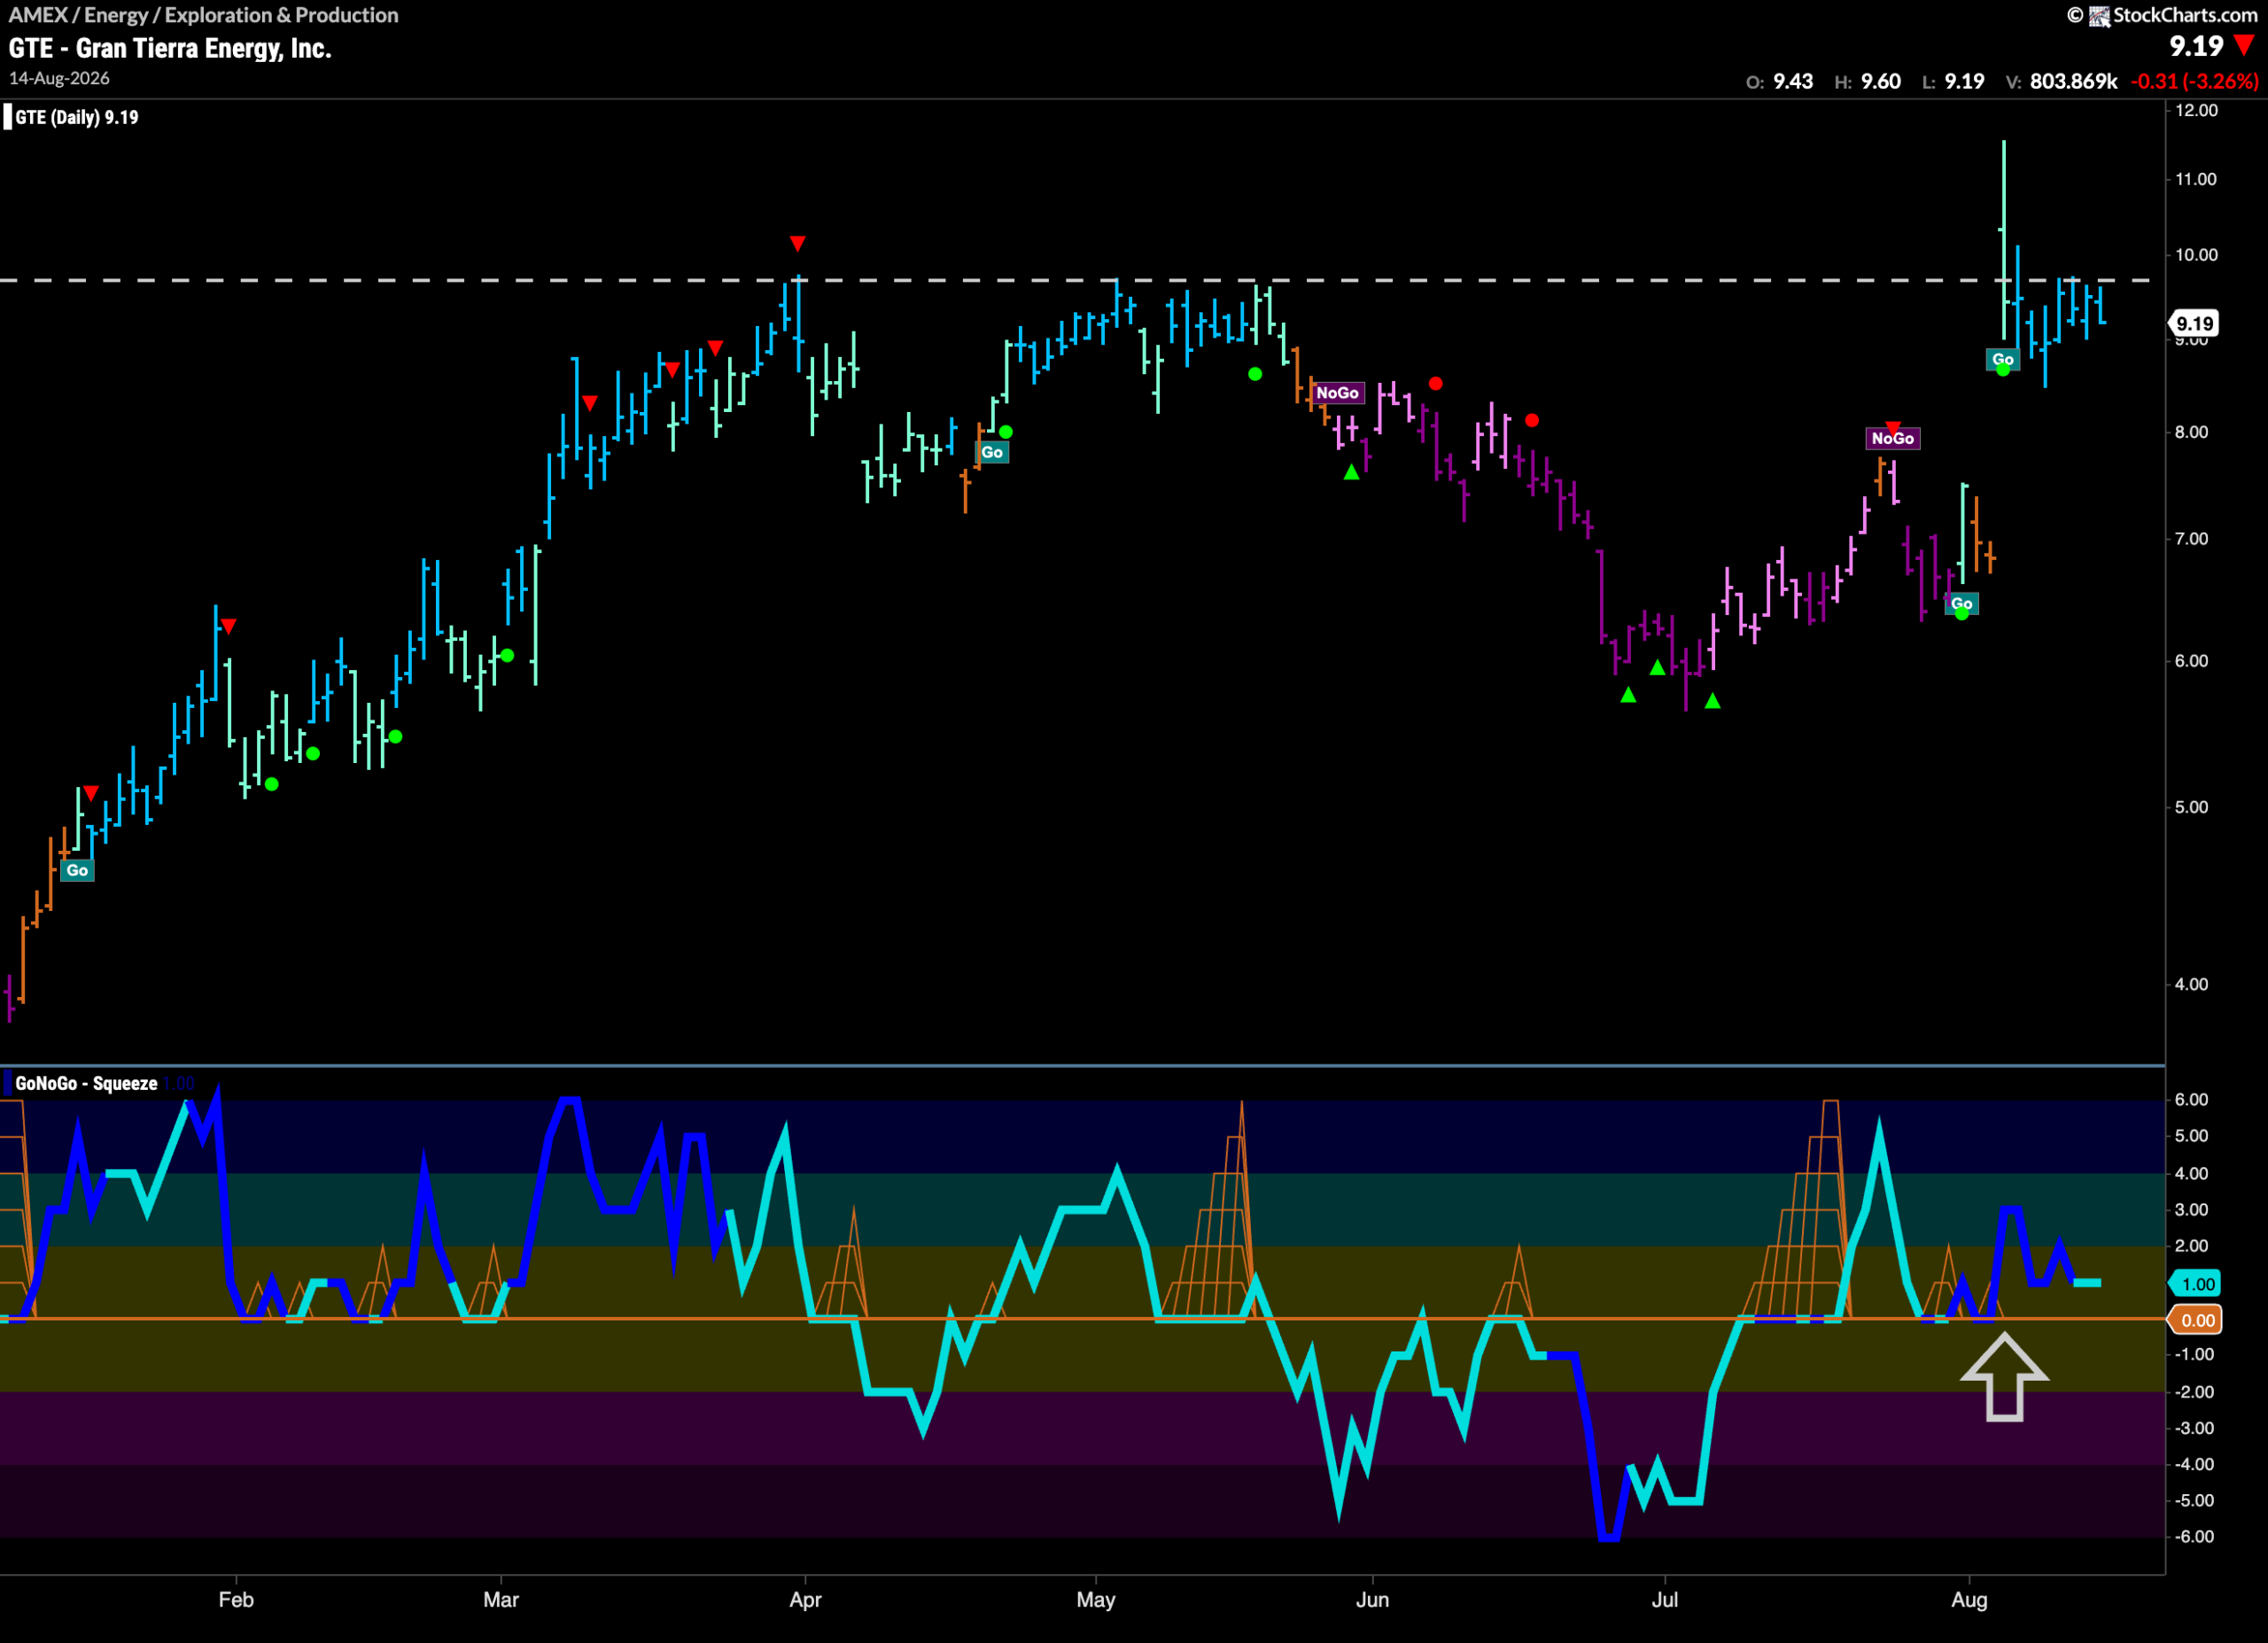Click the Go label near 9.00 in August
This screenshot has width=2268, height=1643.
pos(2002,359)
